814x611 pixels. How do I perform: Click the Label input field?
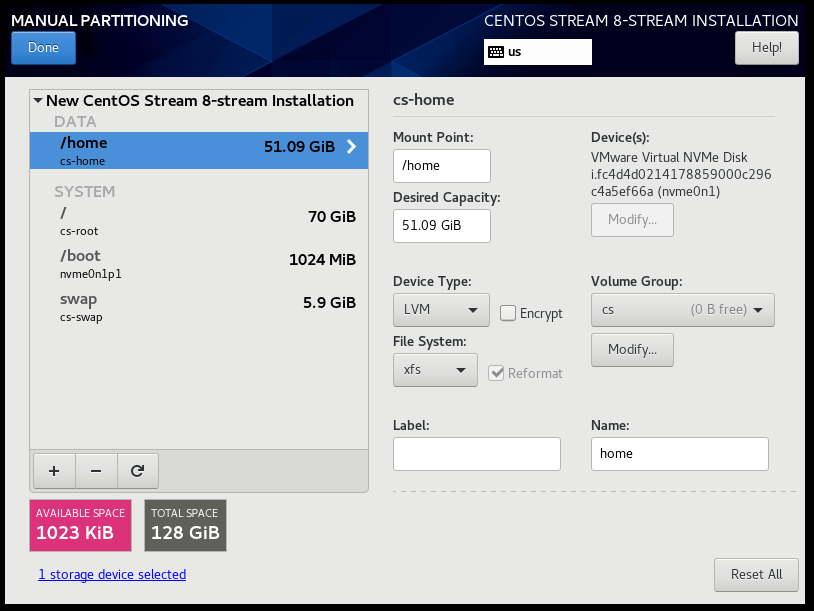(477, 454)
